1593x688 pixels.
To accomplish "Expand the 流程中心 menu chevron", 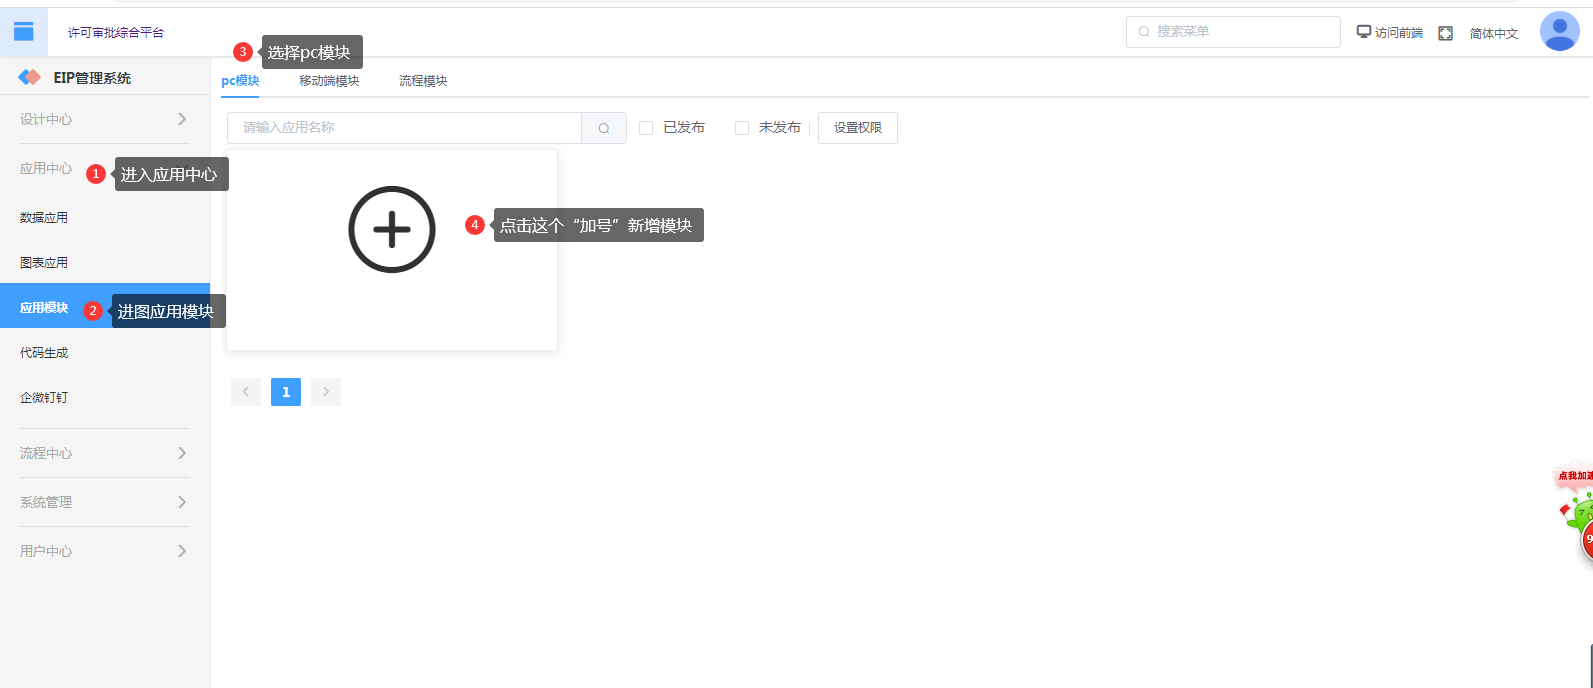I will [182, 453].
